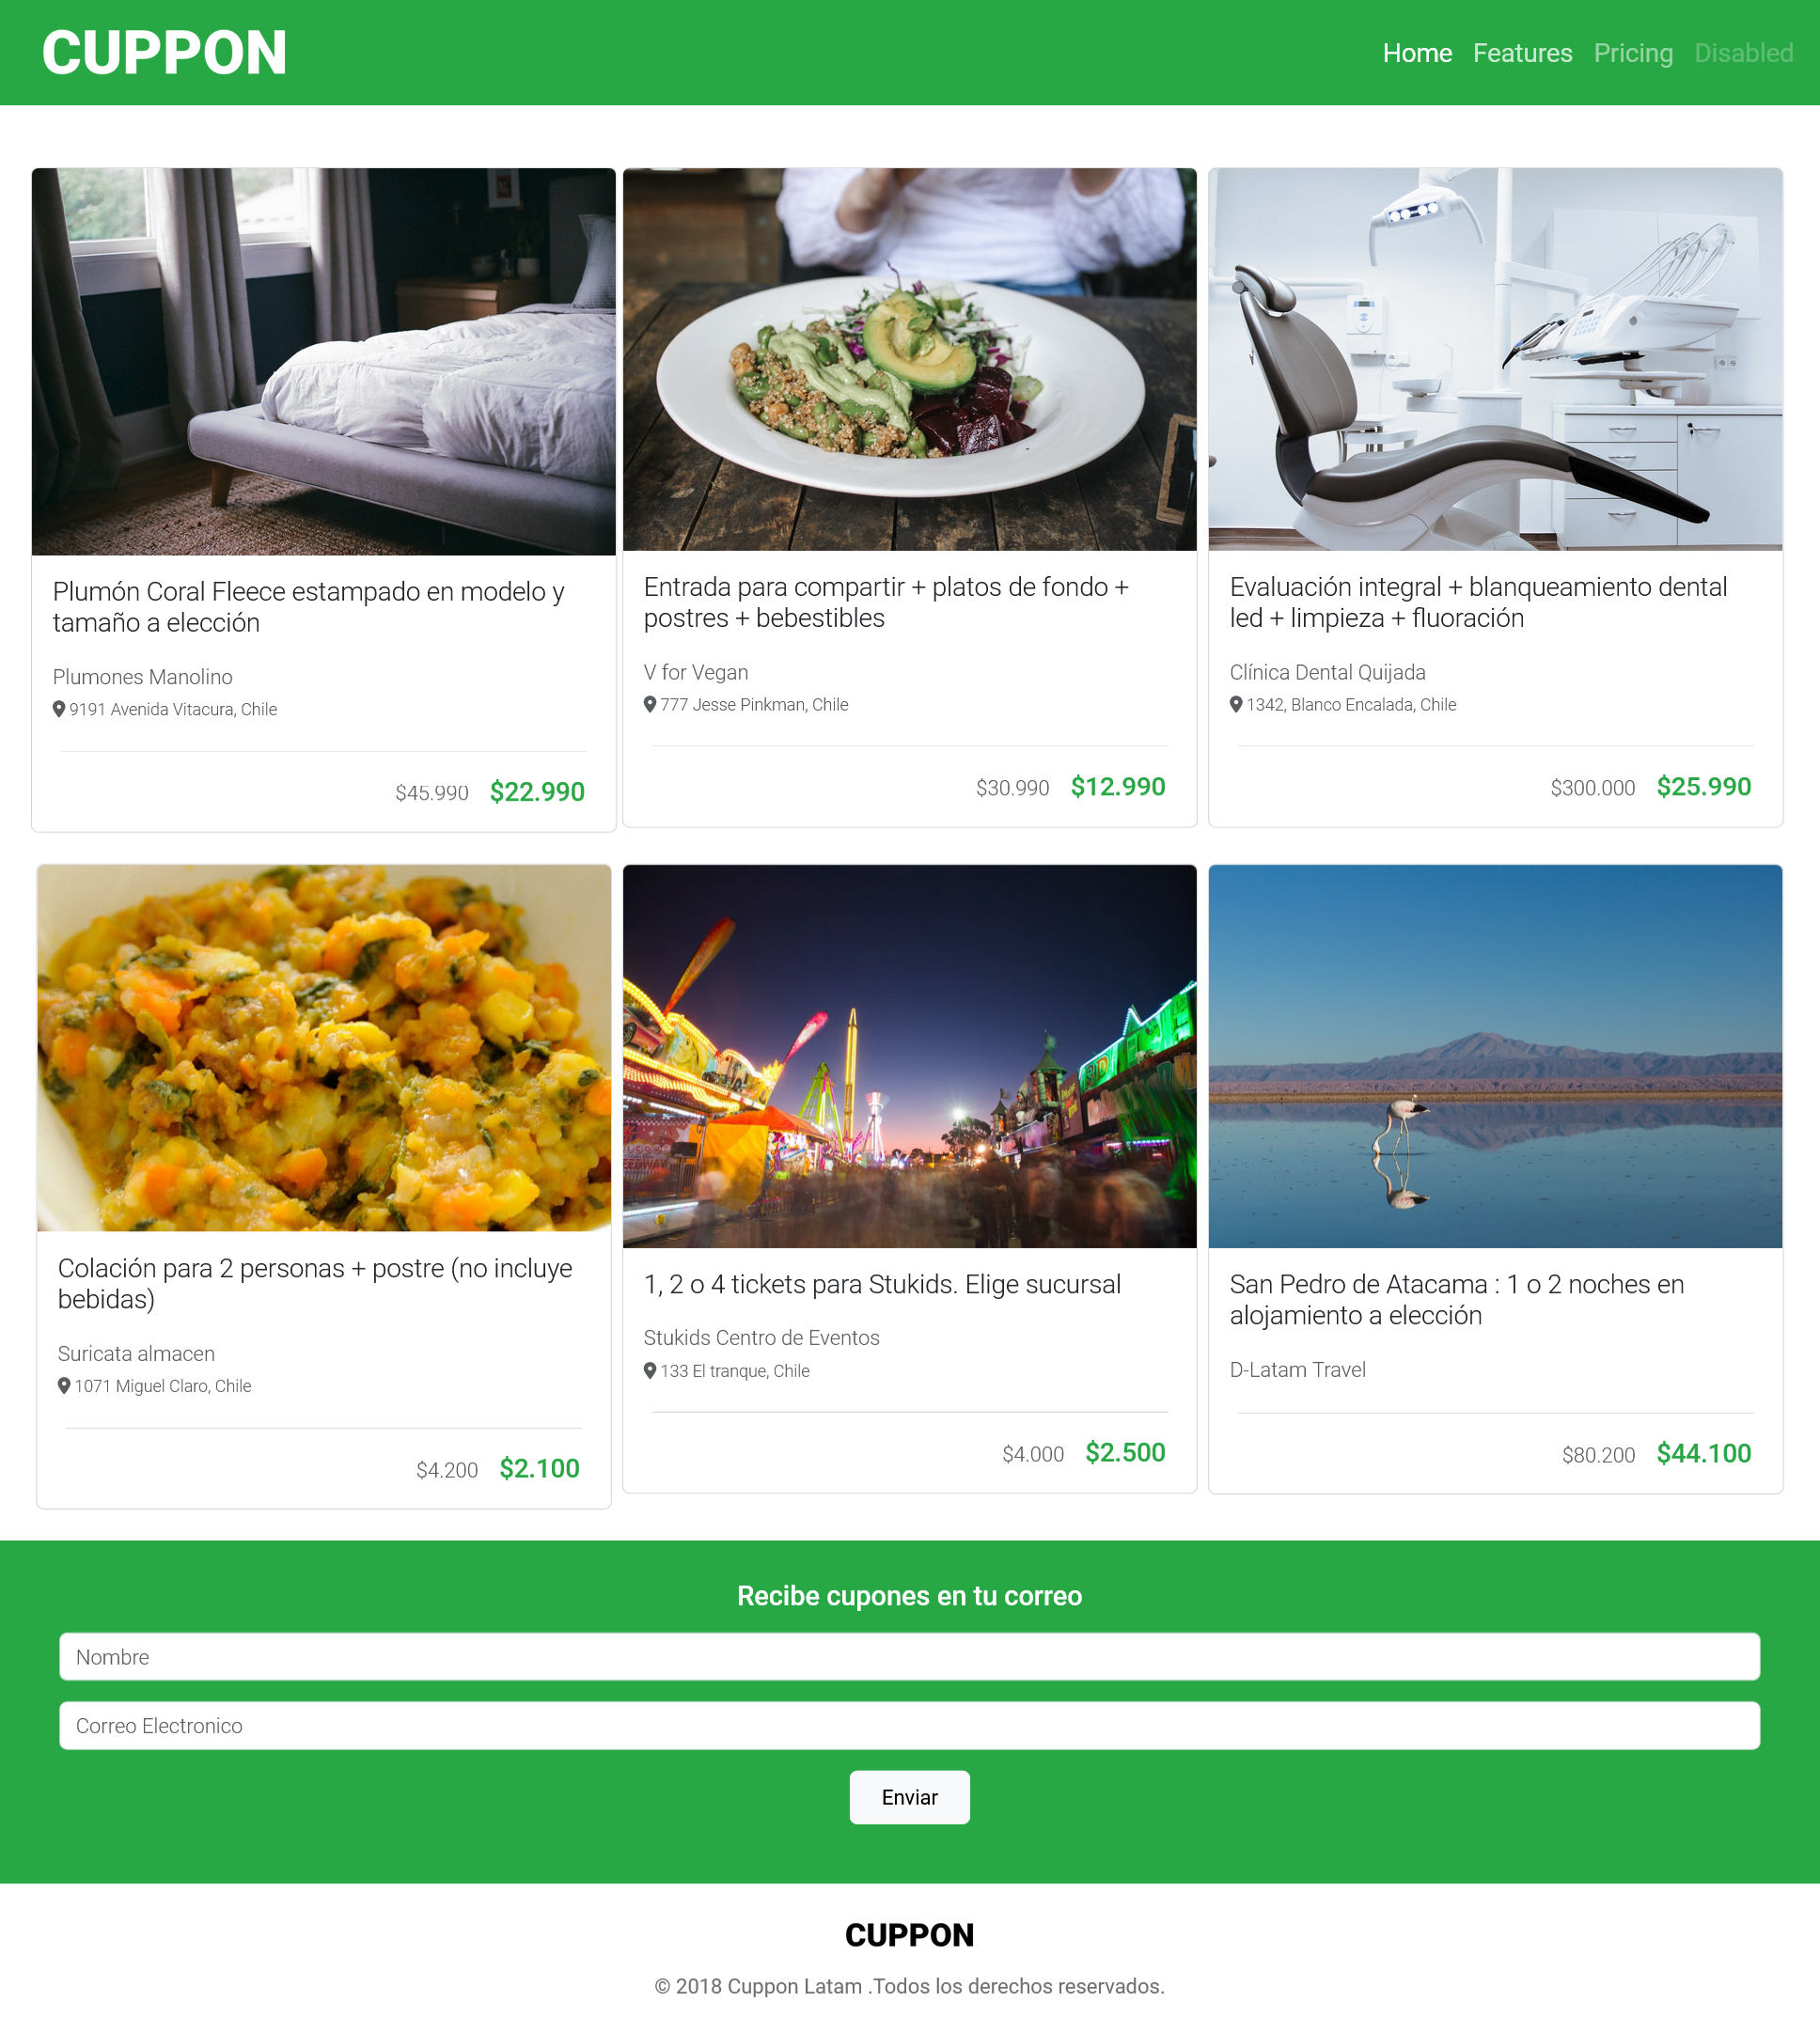
Task: Click the map pin next to 777 Jesse Pinkman
Action: click(650, 704)
